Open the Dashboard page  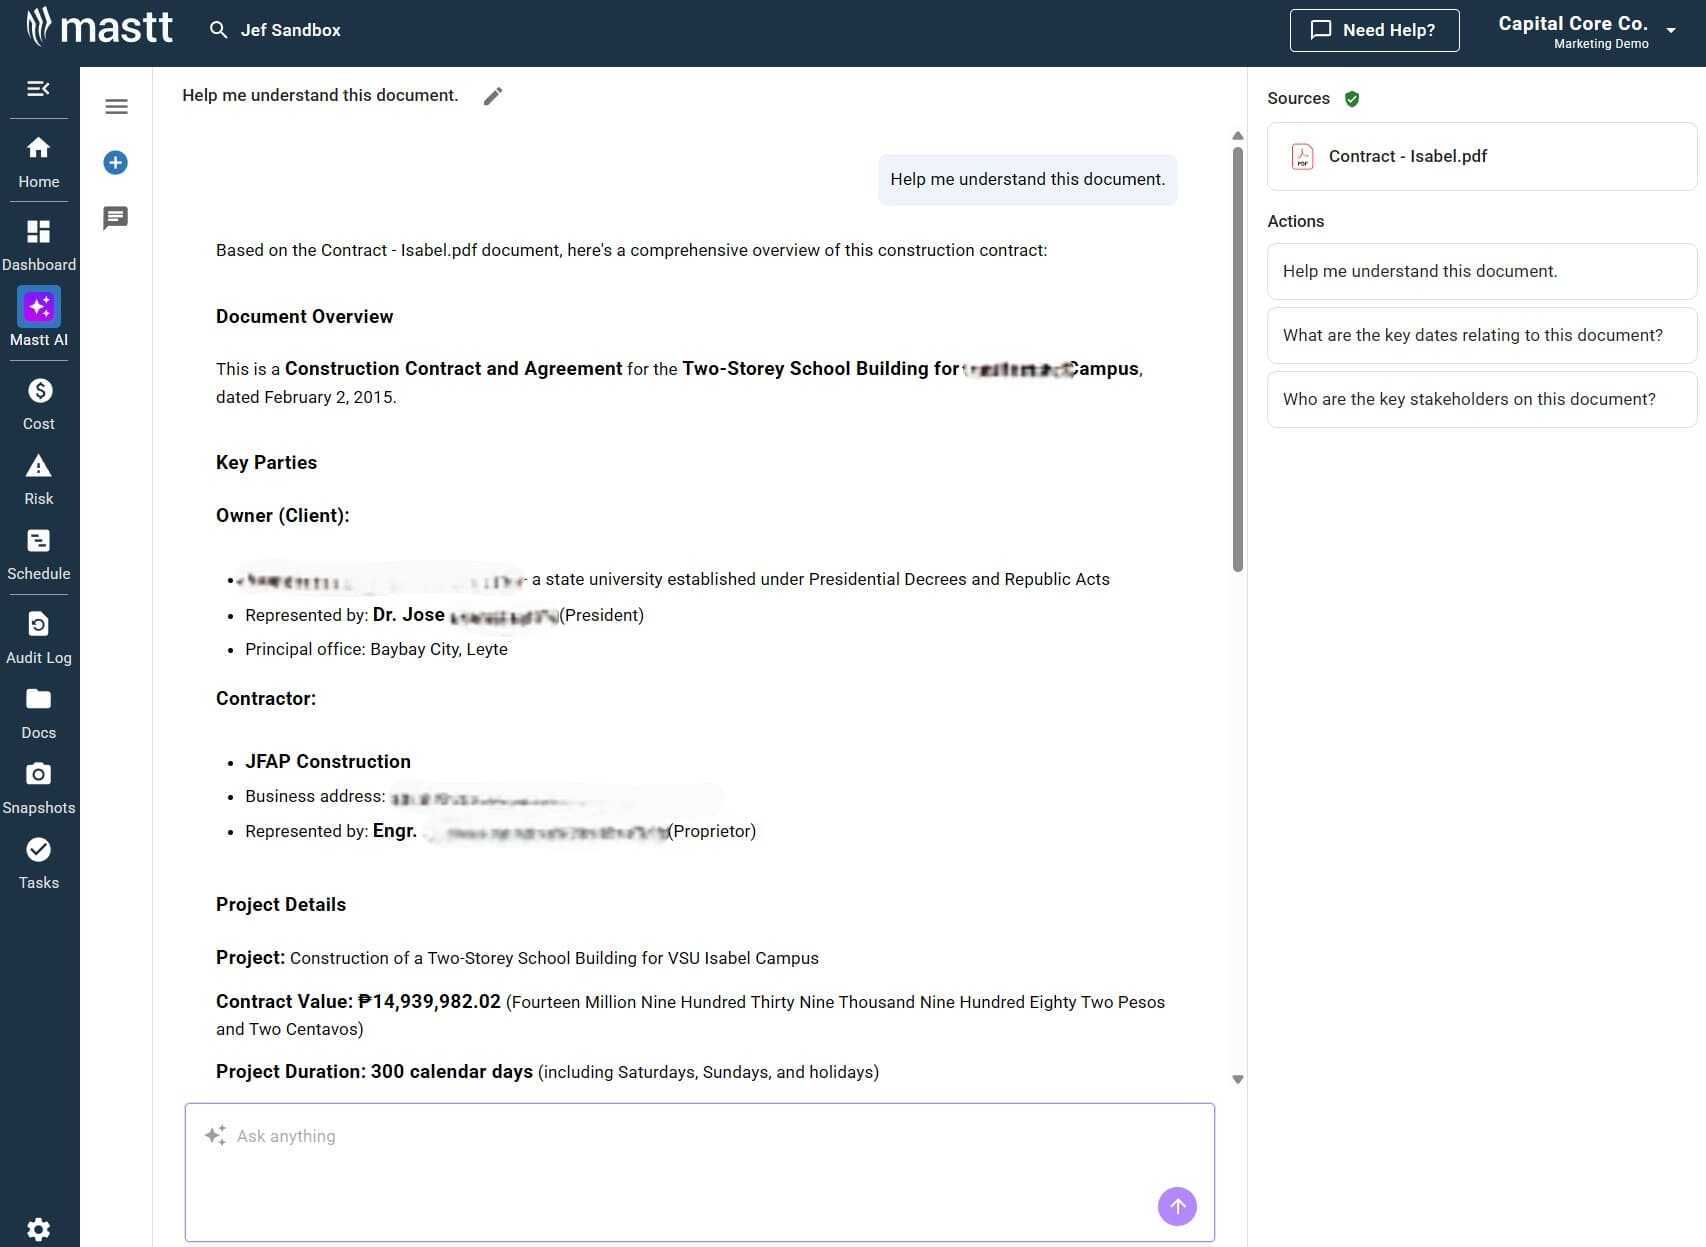[39, 244]
